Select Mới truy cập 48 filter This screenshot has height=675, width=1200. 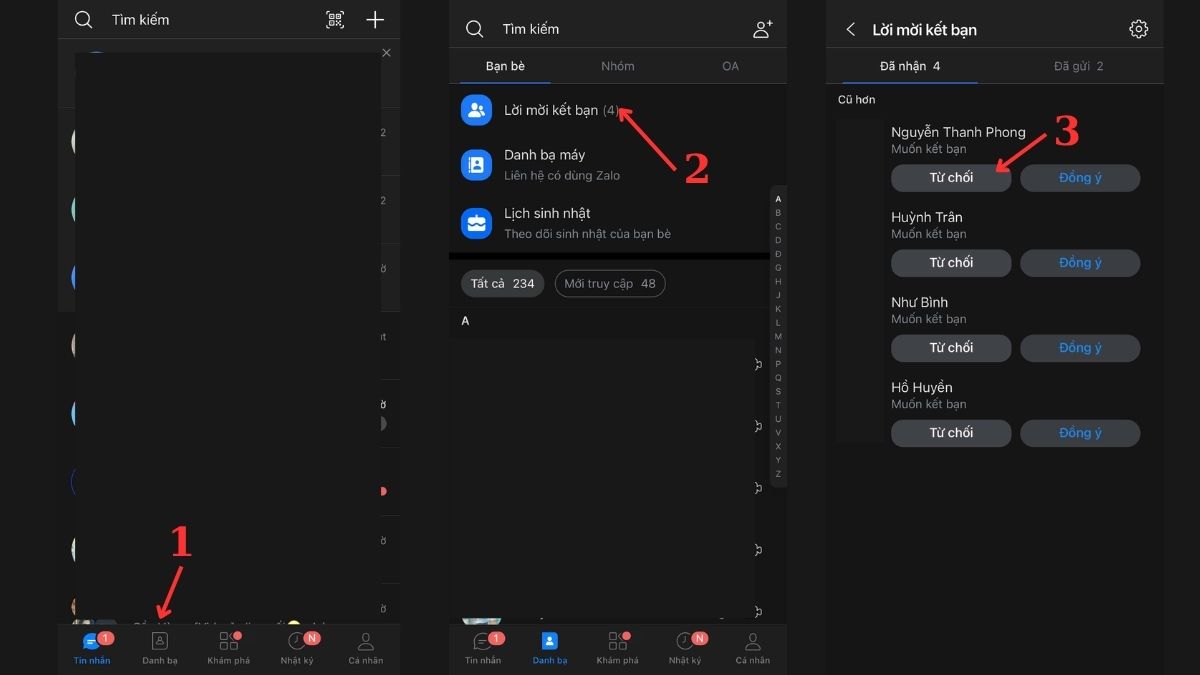point(610,283)
